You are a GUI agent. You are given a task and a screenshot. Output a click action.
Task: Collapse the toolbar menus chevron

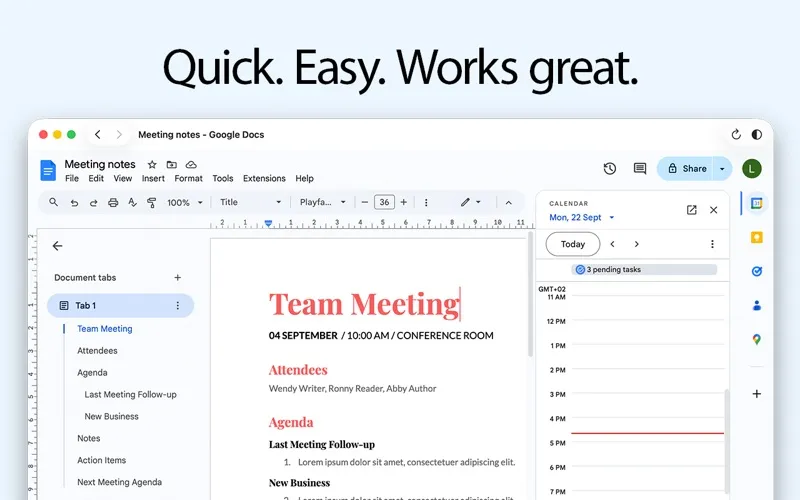[x=509, y=203]
